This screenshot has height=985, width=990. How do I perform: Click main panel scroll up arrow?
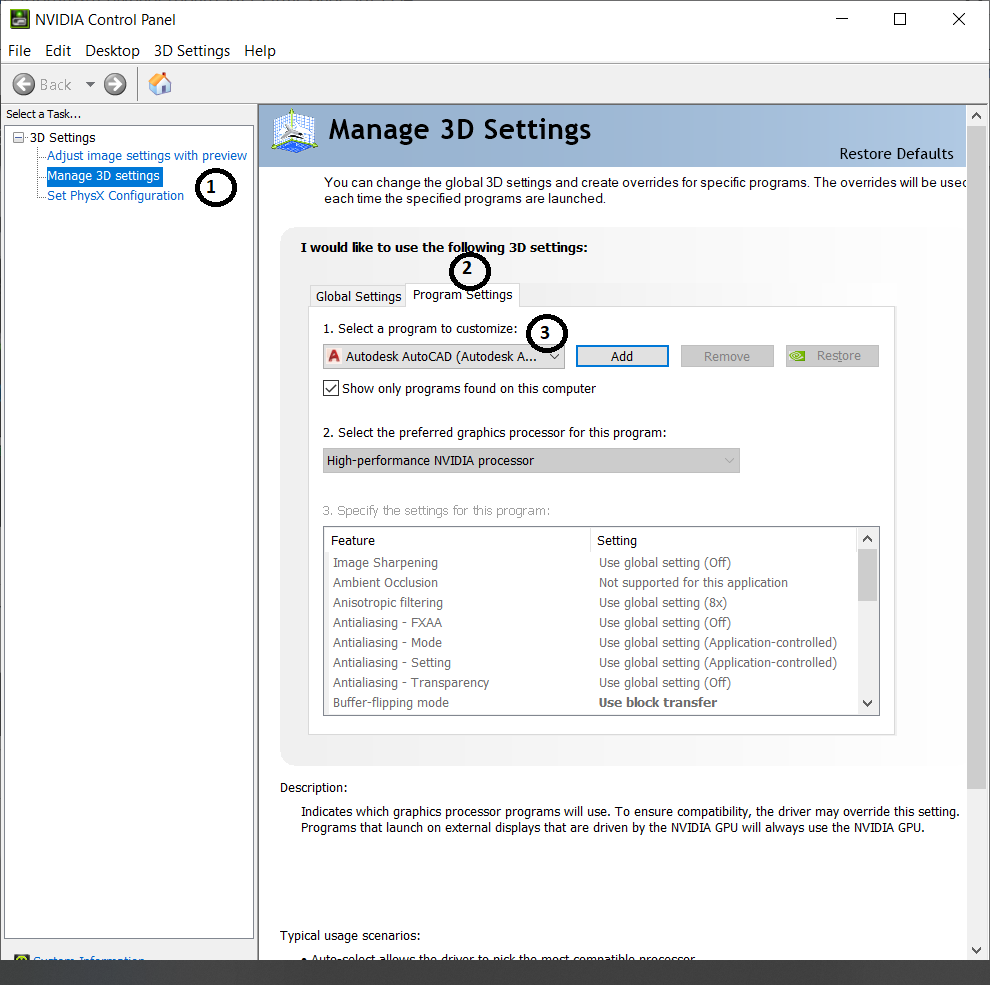coord(976,116)
